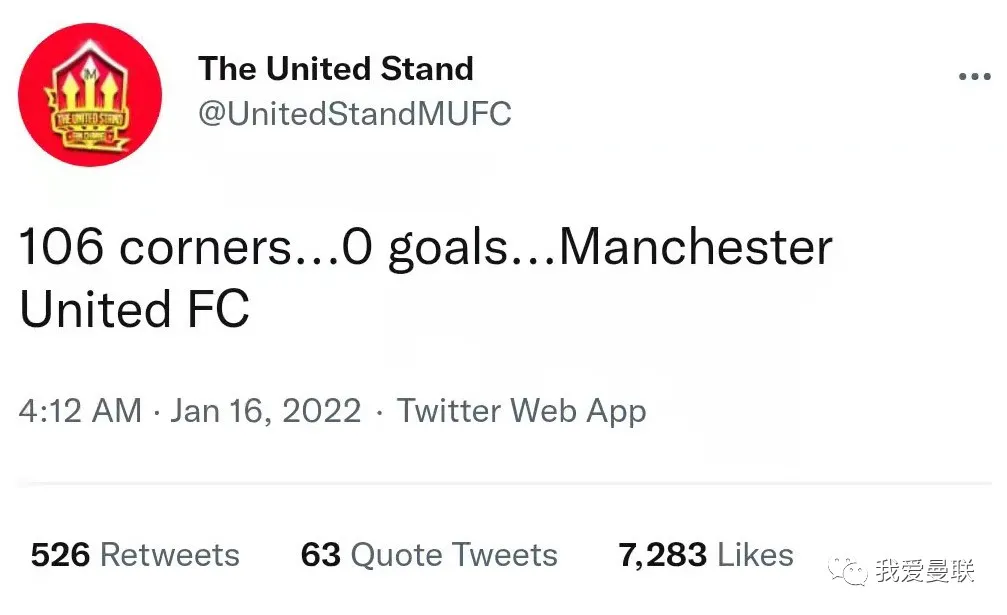Open the @UnitedStandMUFC handle link
1007x615 pixels.
354,114
